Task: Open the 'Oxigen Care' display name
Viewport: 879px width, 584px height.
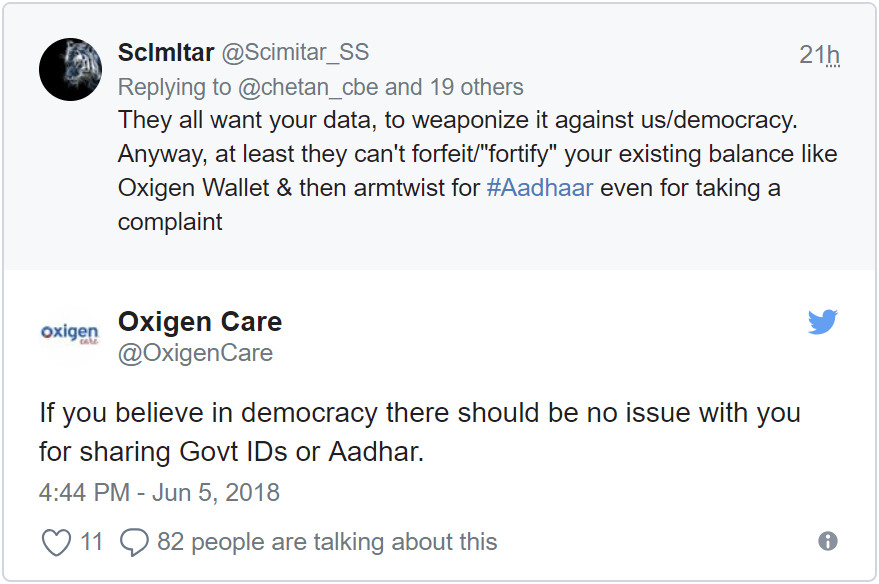Action: point(200,322)
